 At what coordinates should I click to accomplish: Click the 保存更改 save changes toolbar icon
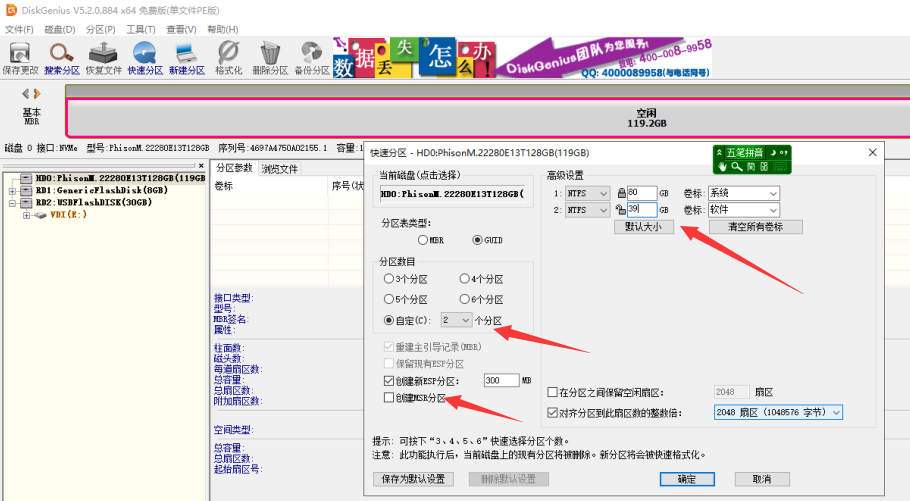click(x=19, y=58)
